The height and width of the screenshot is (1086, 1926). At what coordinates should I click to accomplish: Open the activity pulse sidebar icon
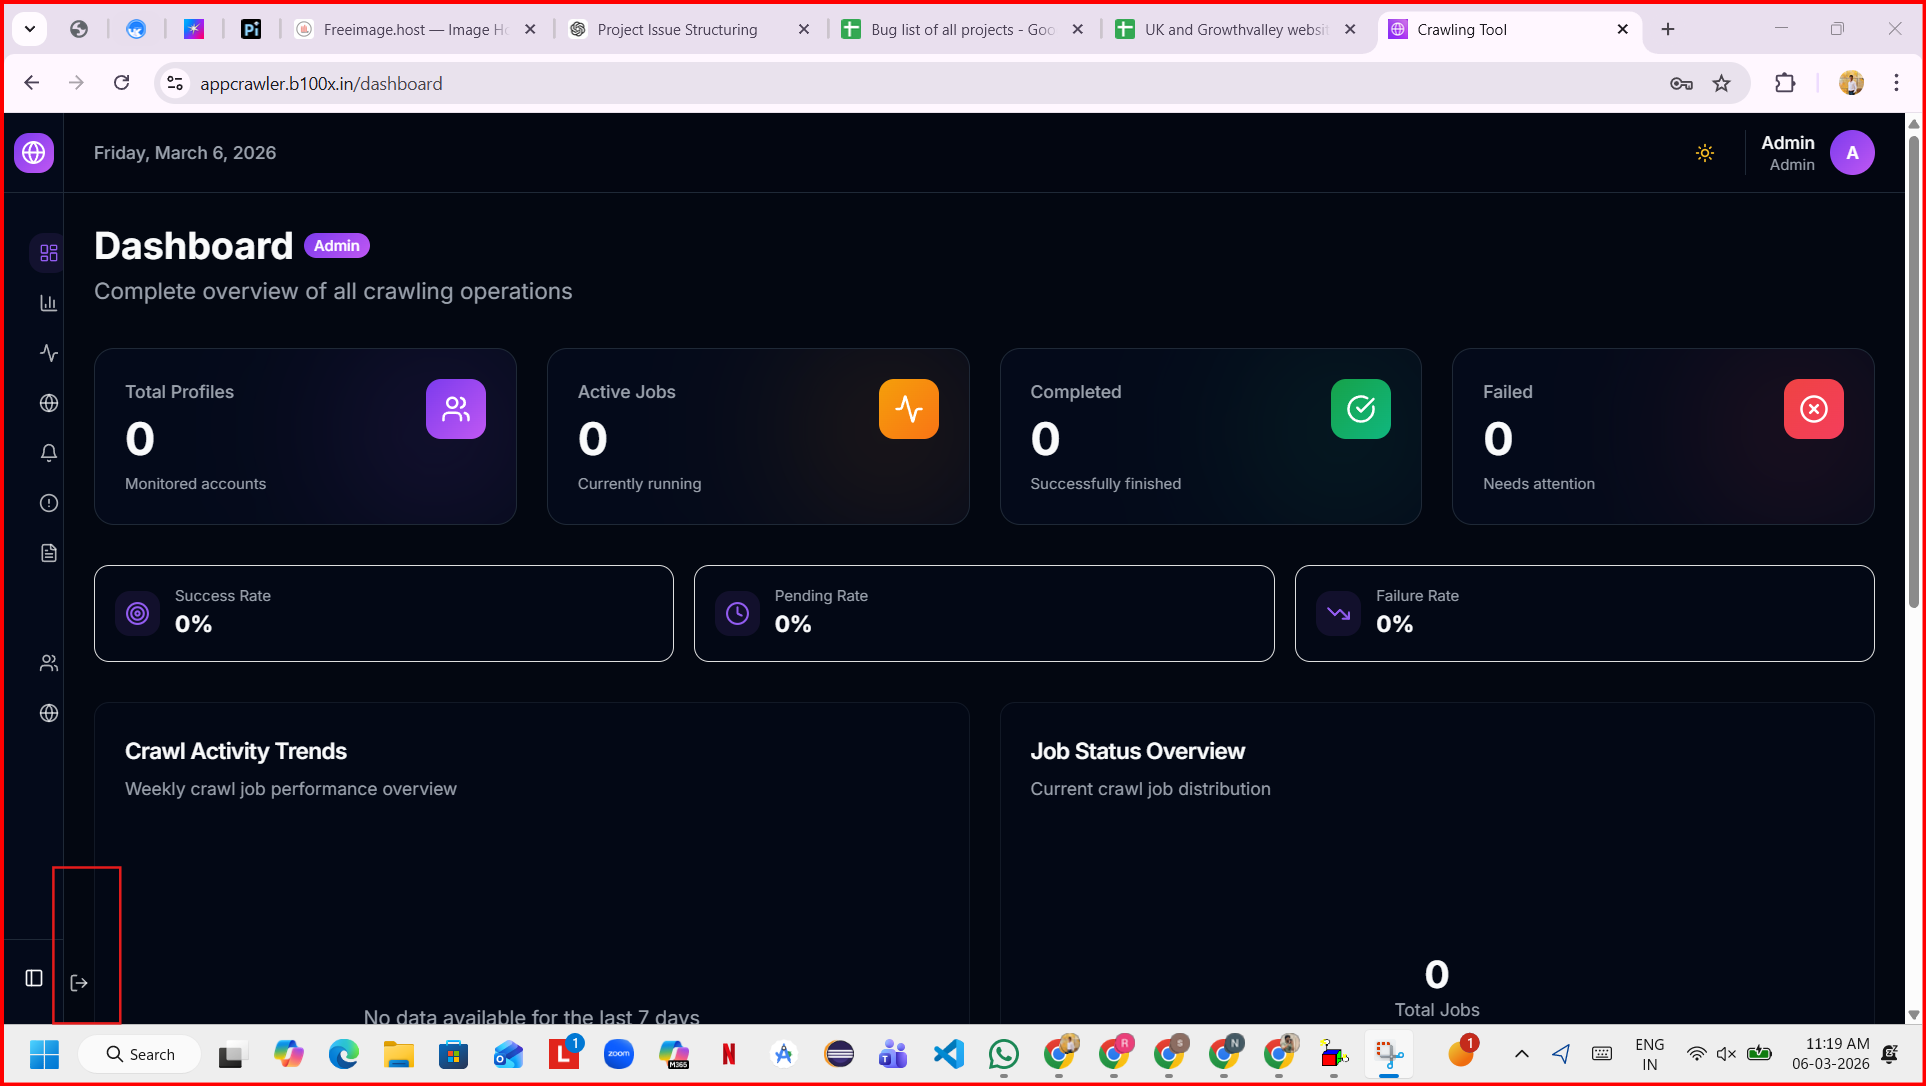tap(48, 353)
